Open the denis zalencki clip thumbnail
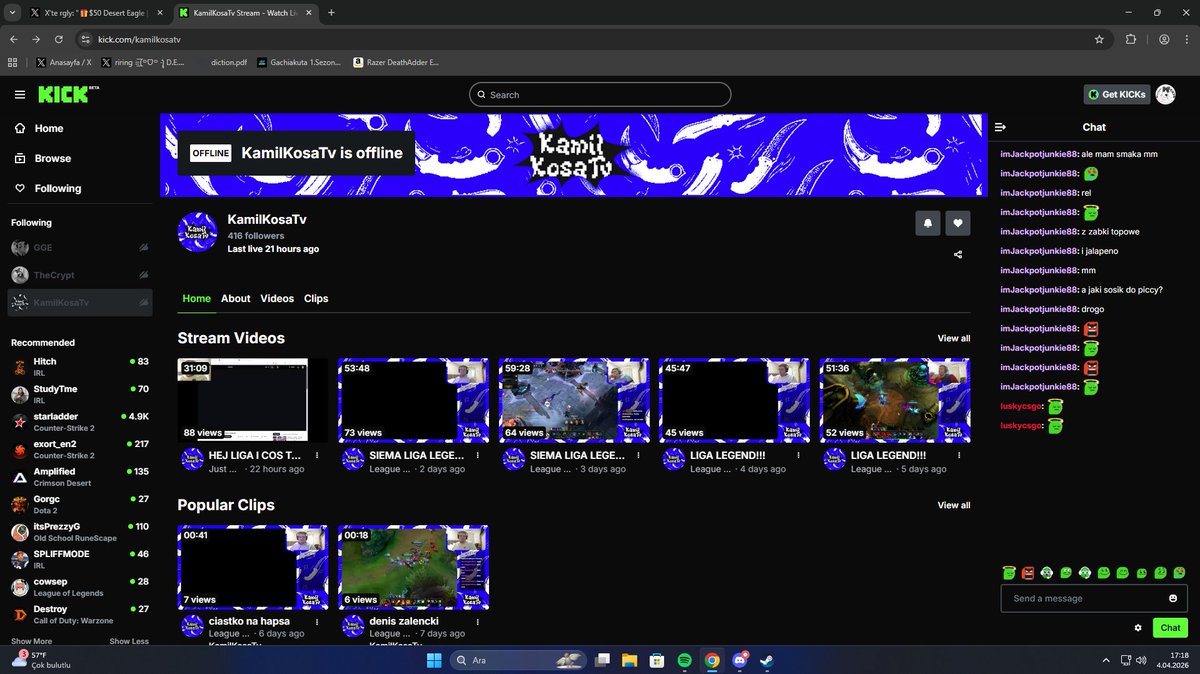Image resolution: width=1200 pixels, height=674 pixels. click(413, 567)
